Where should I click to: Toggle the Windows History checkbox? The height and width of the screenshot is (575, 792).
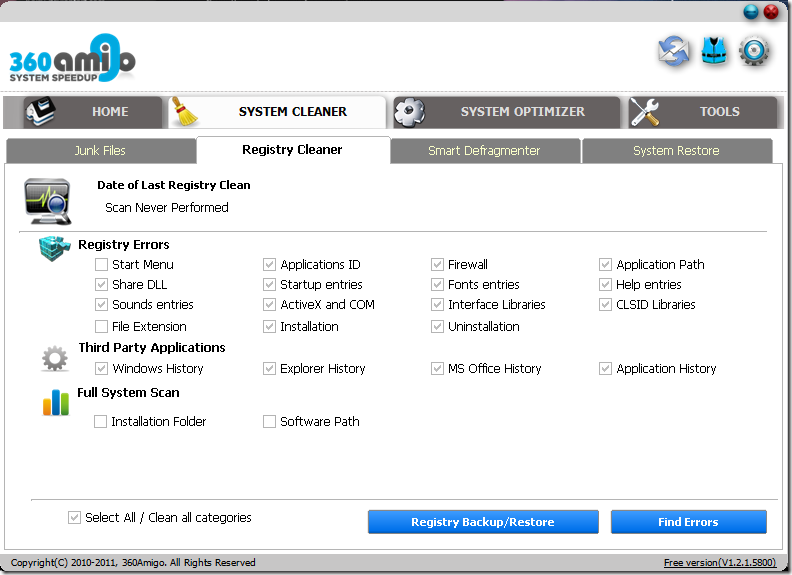102,368
